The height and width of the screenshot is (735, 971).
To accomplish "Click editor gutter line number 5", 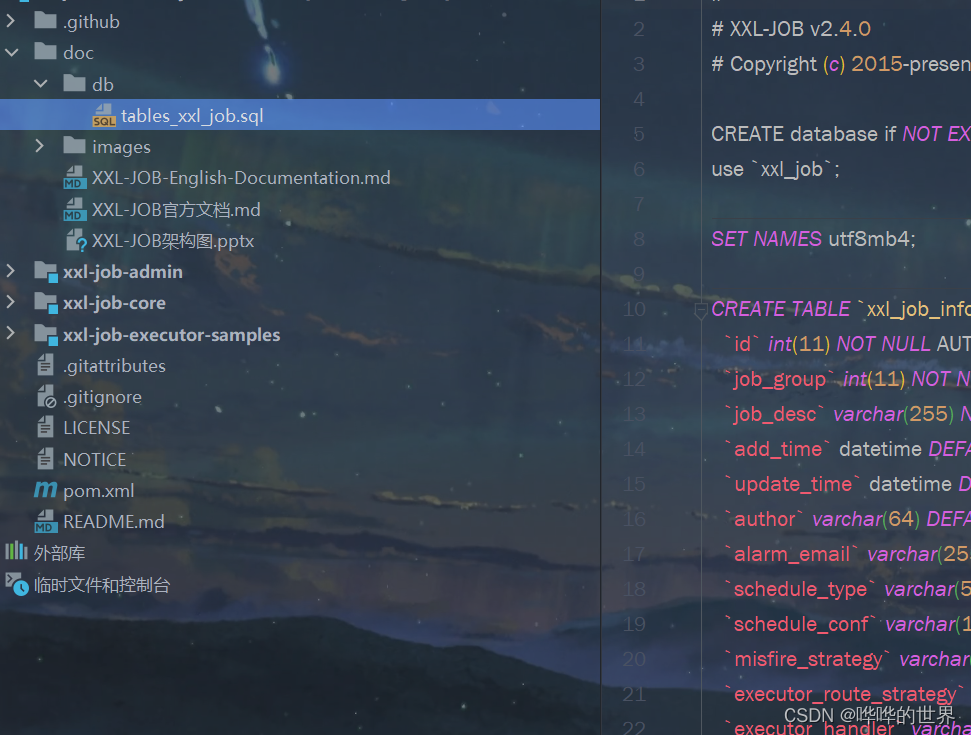I will click(638, 134).
